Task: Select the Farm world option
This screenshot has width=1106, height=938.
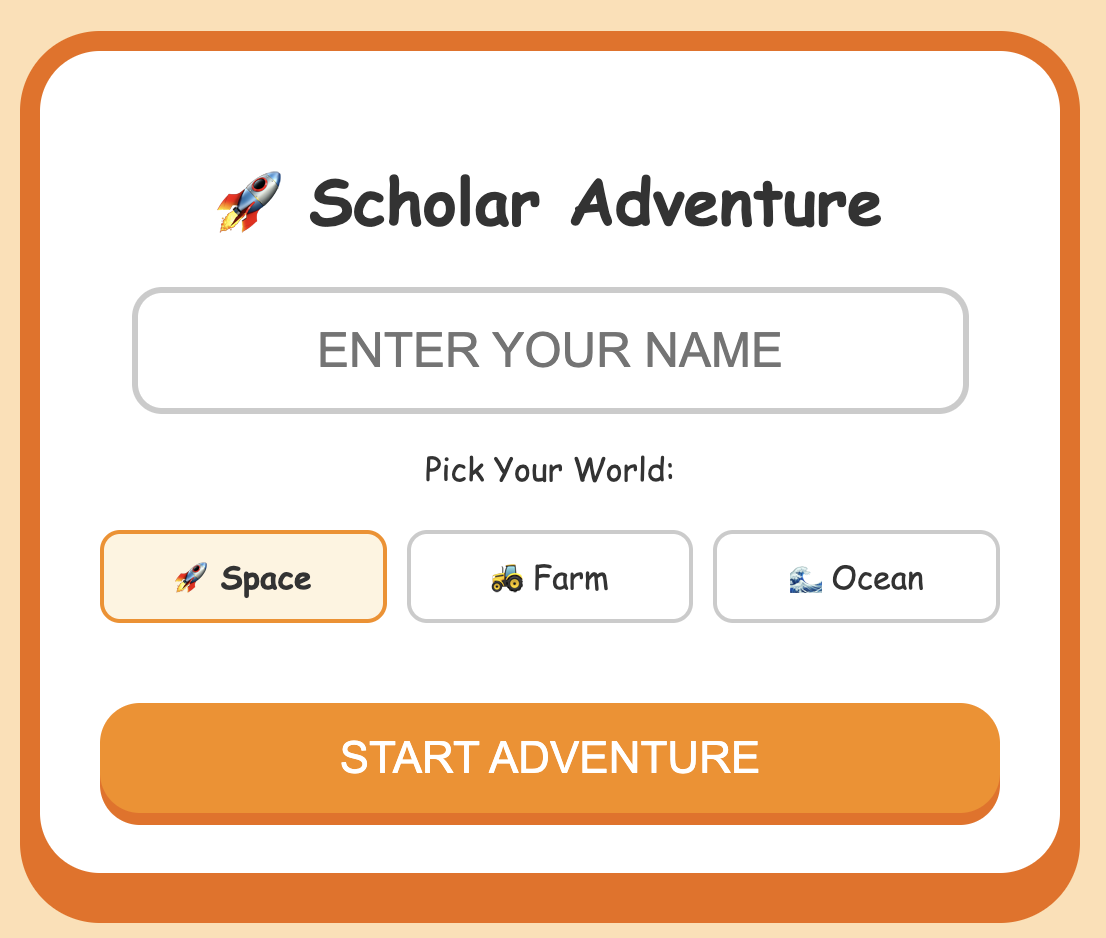Action: (549, 577)
